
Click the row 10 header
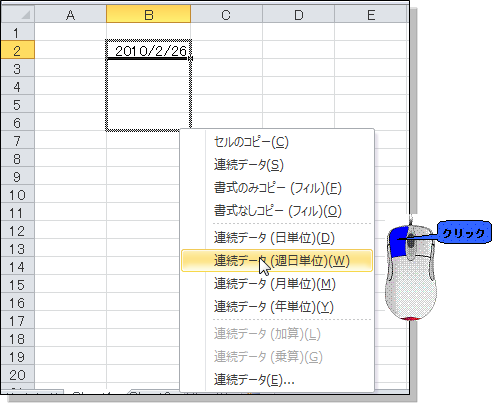click(x=17, y=195)
